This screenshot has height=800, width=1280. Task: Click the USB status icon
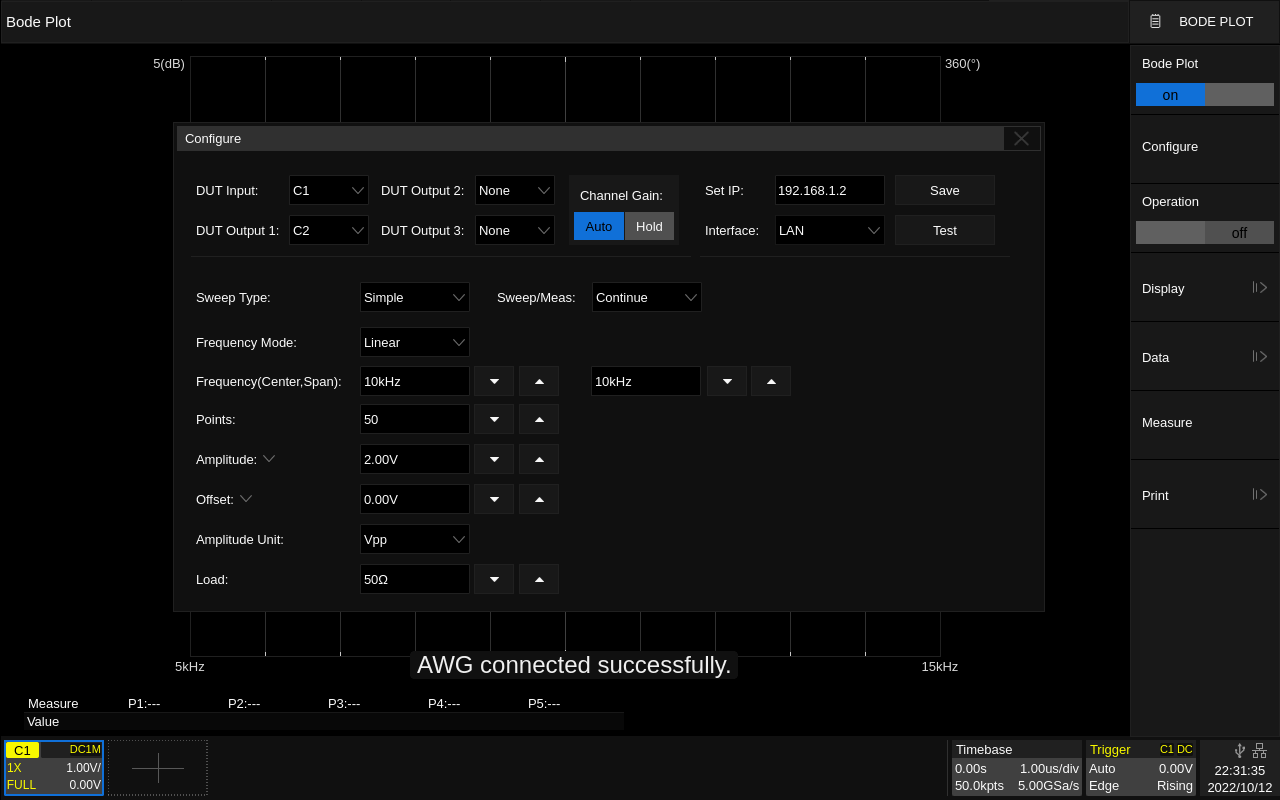1240,750
